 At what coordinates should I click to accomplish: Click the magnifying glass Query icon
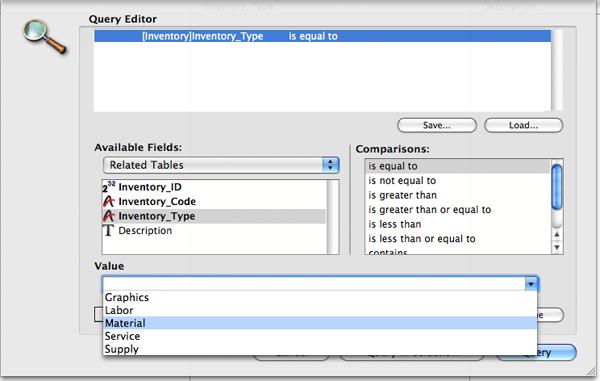[44, 37]
